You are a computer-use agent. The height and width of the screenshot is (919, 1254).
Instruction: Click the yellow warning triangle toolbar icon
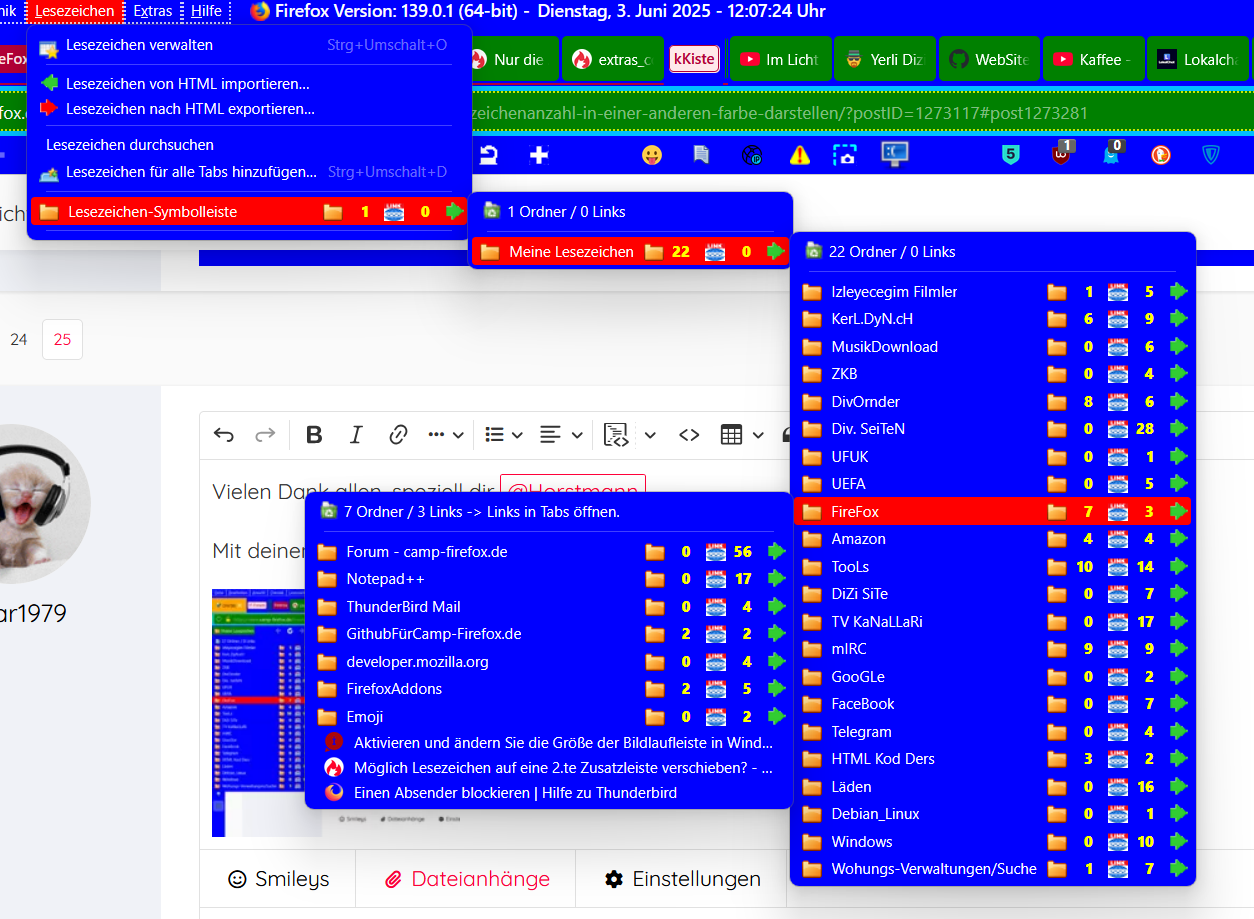[x=800, y=155]
